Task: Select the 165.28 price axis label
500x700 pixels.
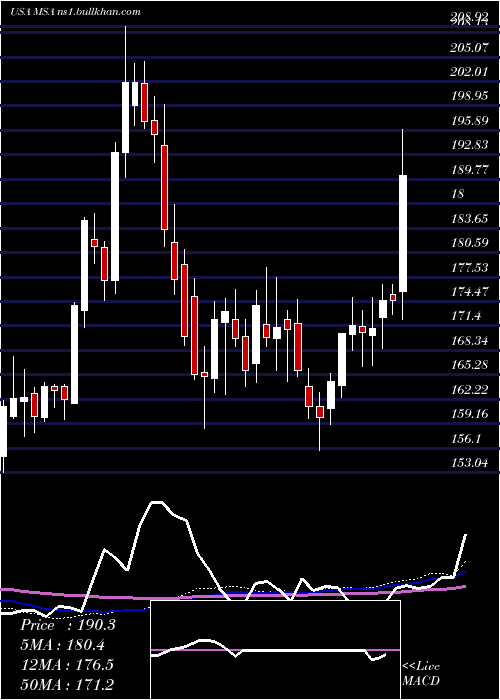Action: pos(469,365)
